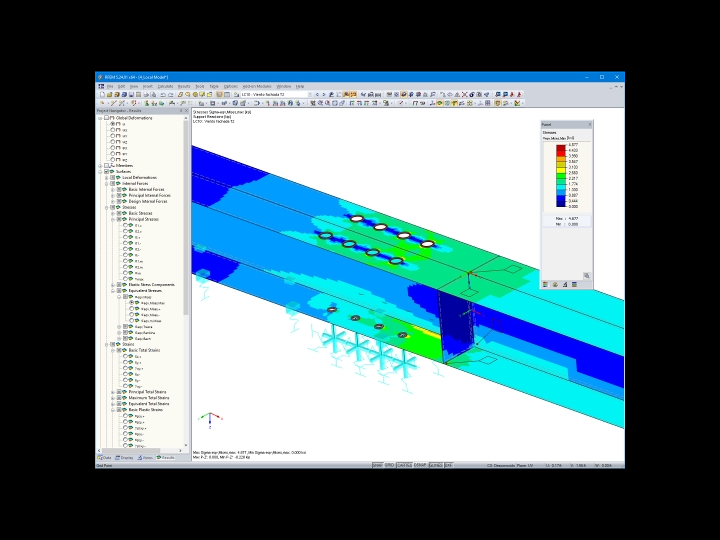Click the second icon in Panel bottom row
This screenshot has width=720, height=540.
[555, 285]
